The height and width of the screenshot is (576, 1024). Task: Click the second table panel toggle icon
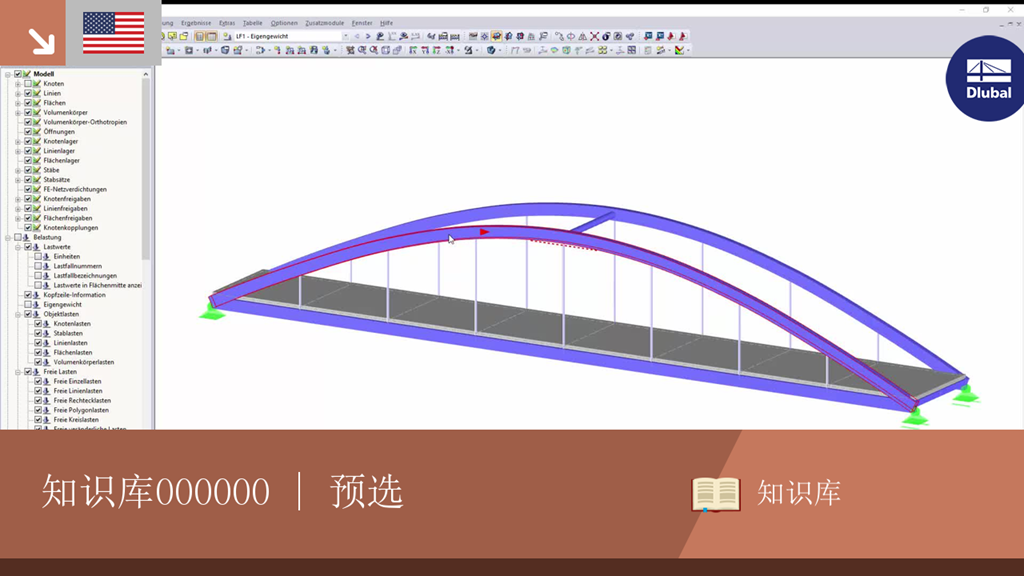(x=212, y=37)
